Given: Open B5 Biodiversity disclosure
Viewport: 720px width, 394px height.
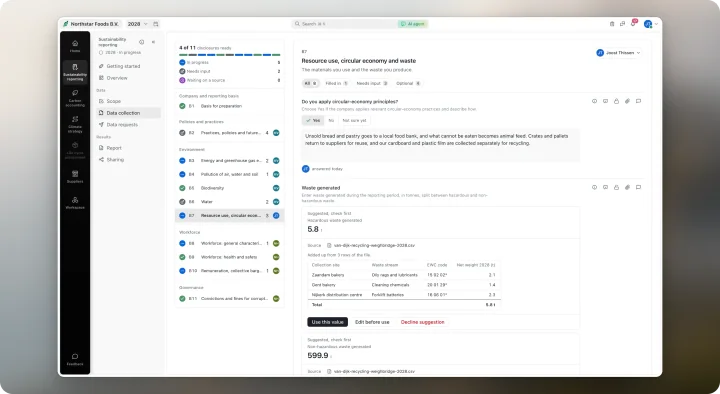Looking at the screenshot, I should coord(229,188).
